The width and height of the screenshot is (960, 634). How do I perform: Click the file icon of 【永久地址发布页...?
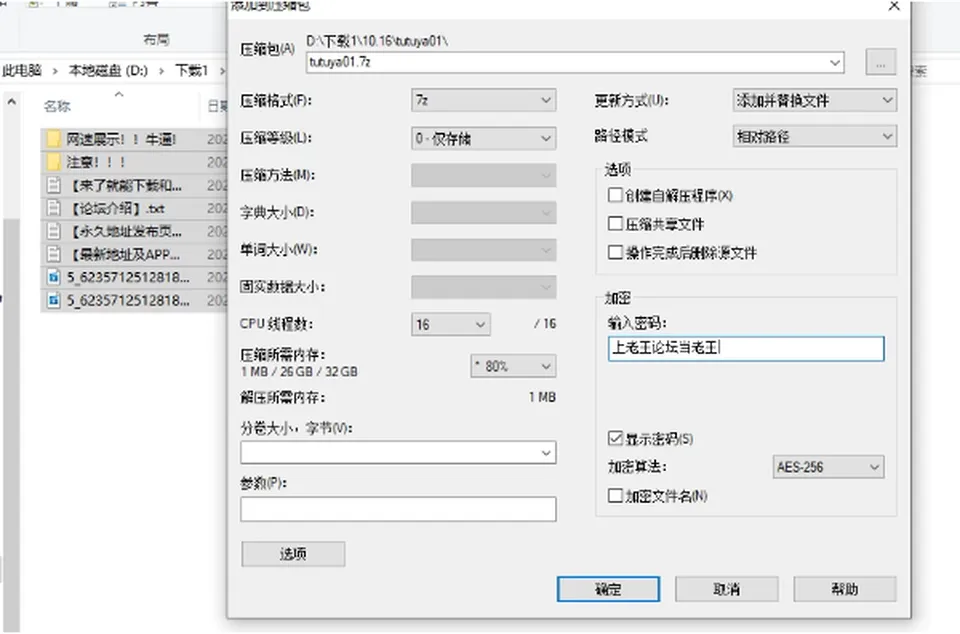pyautogui.click(x=54, y=232)
